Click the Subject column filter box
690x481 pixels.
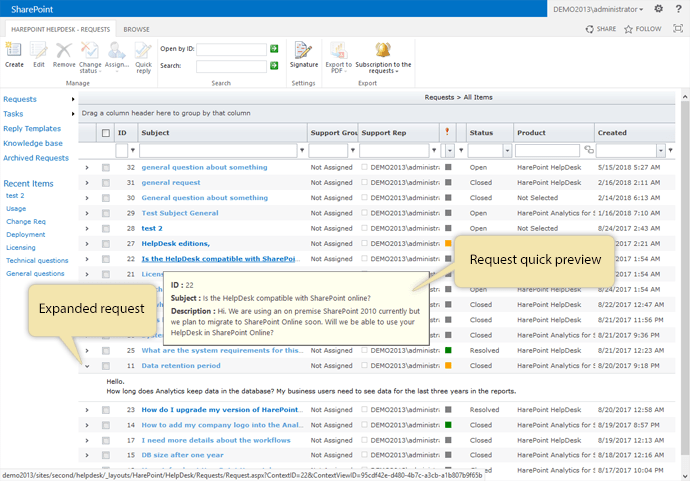tap(218, 151)
